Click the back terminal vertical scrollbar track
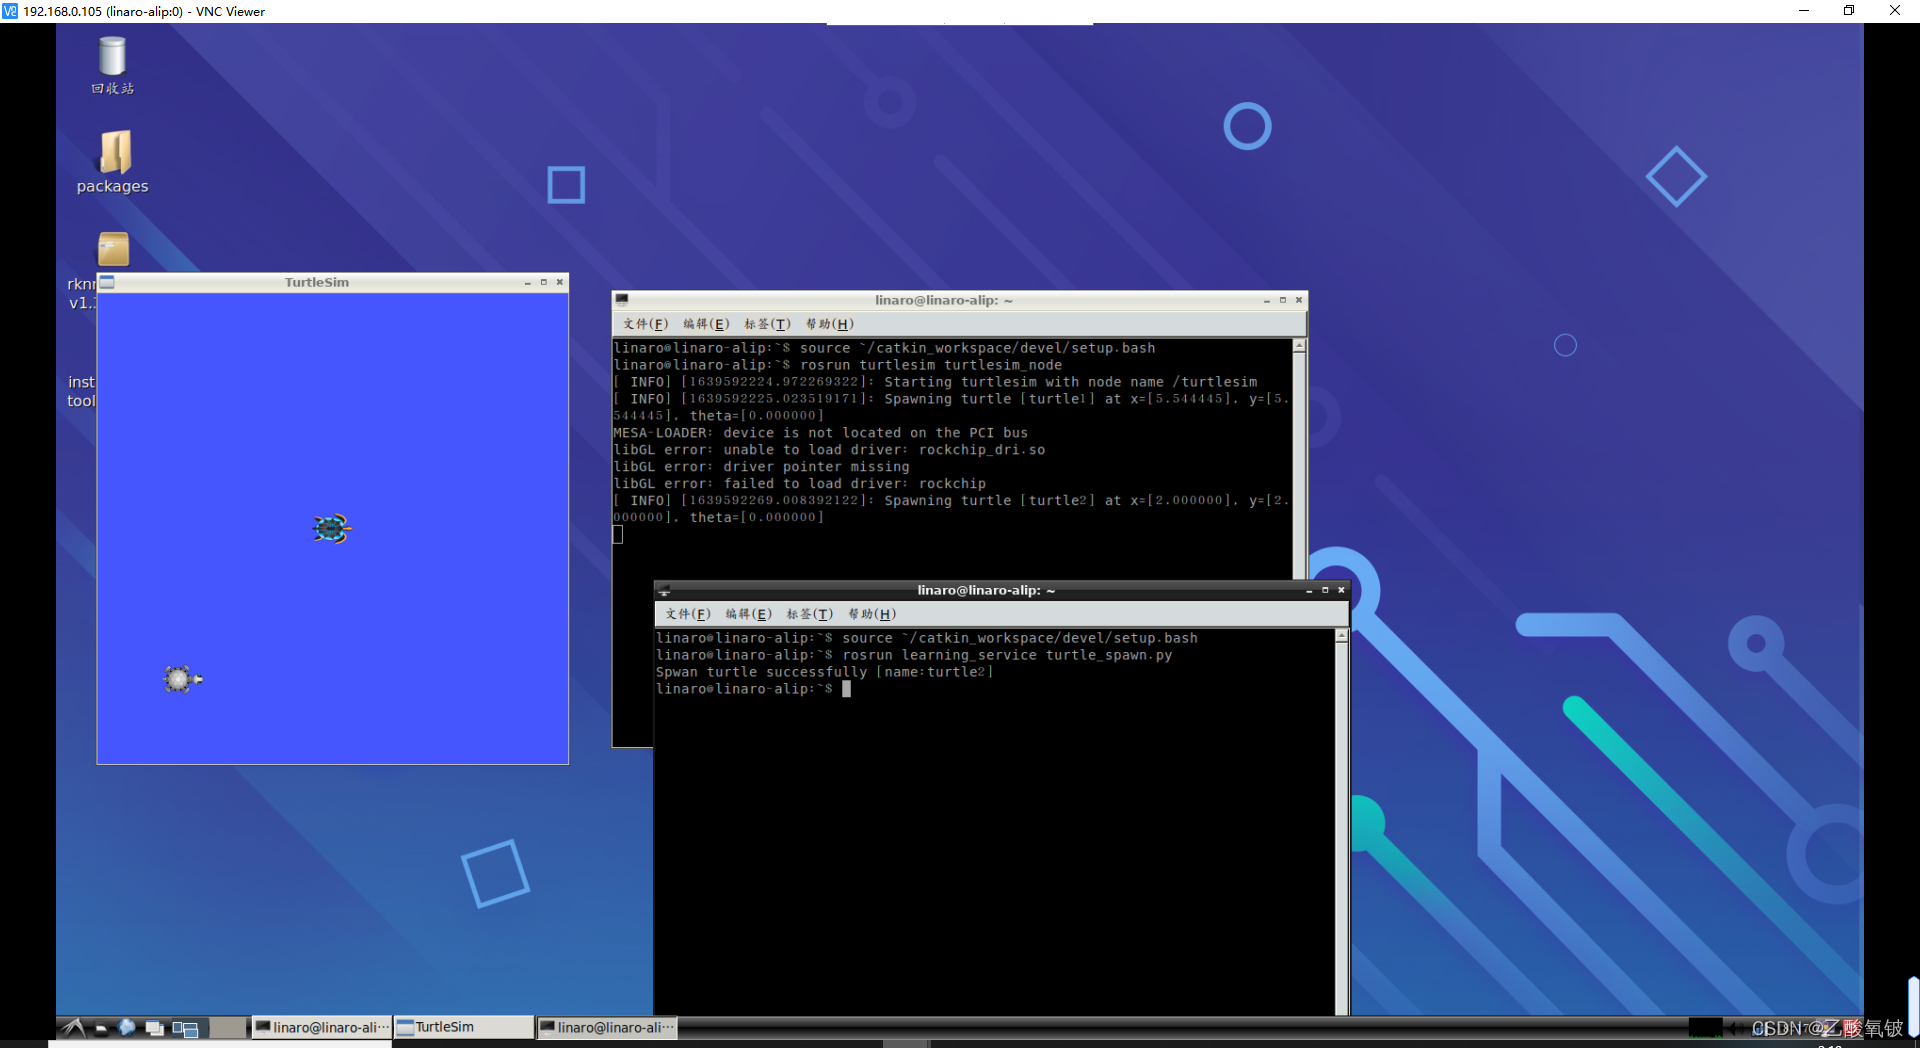Viewport: 1920px width, 1048px height. point(1299,465)
